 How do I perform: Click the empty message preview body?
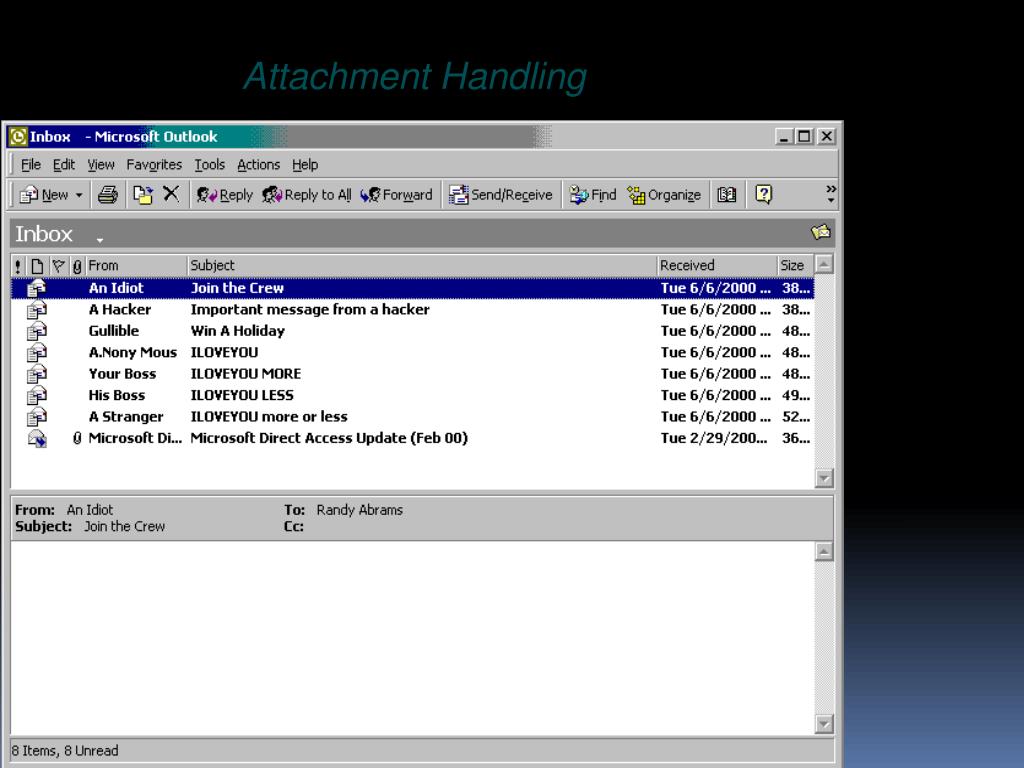pyautogui.click(x=413, y=638)
